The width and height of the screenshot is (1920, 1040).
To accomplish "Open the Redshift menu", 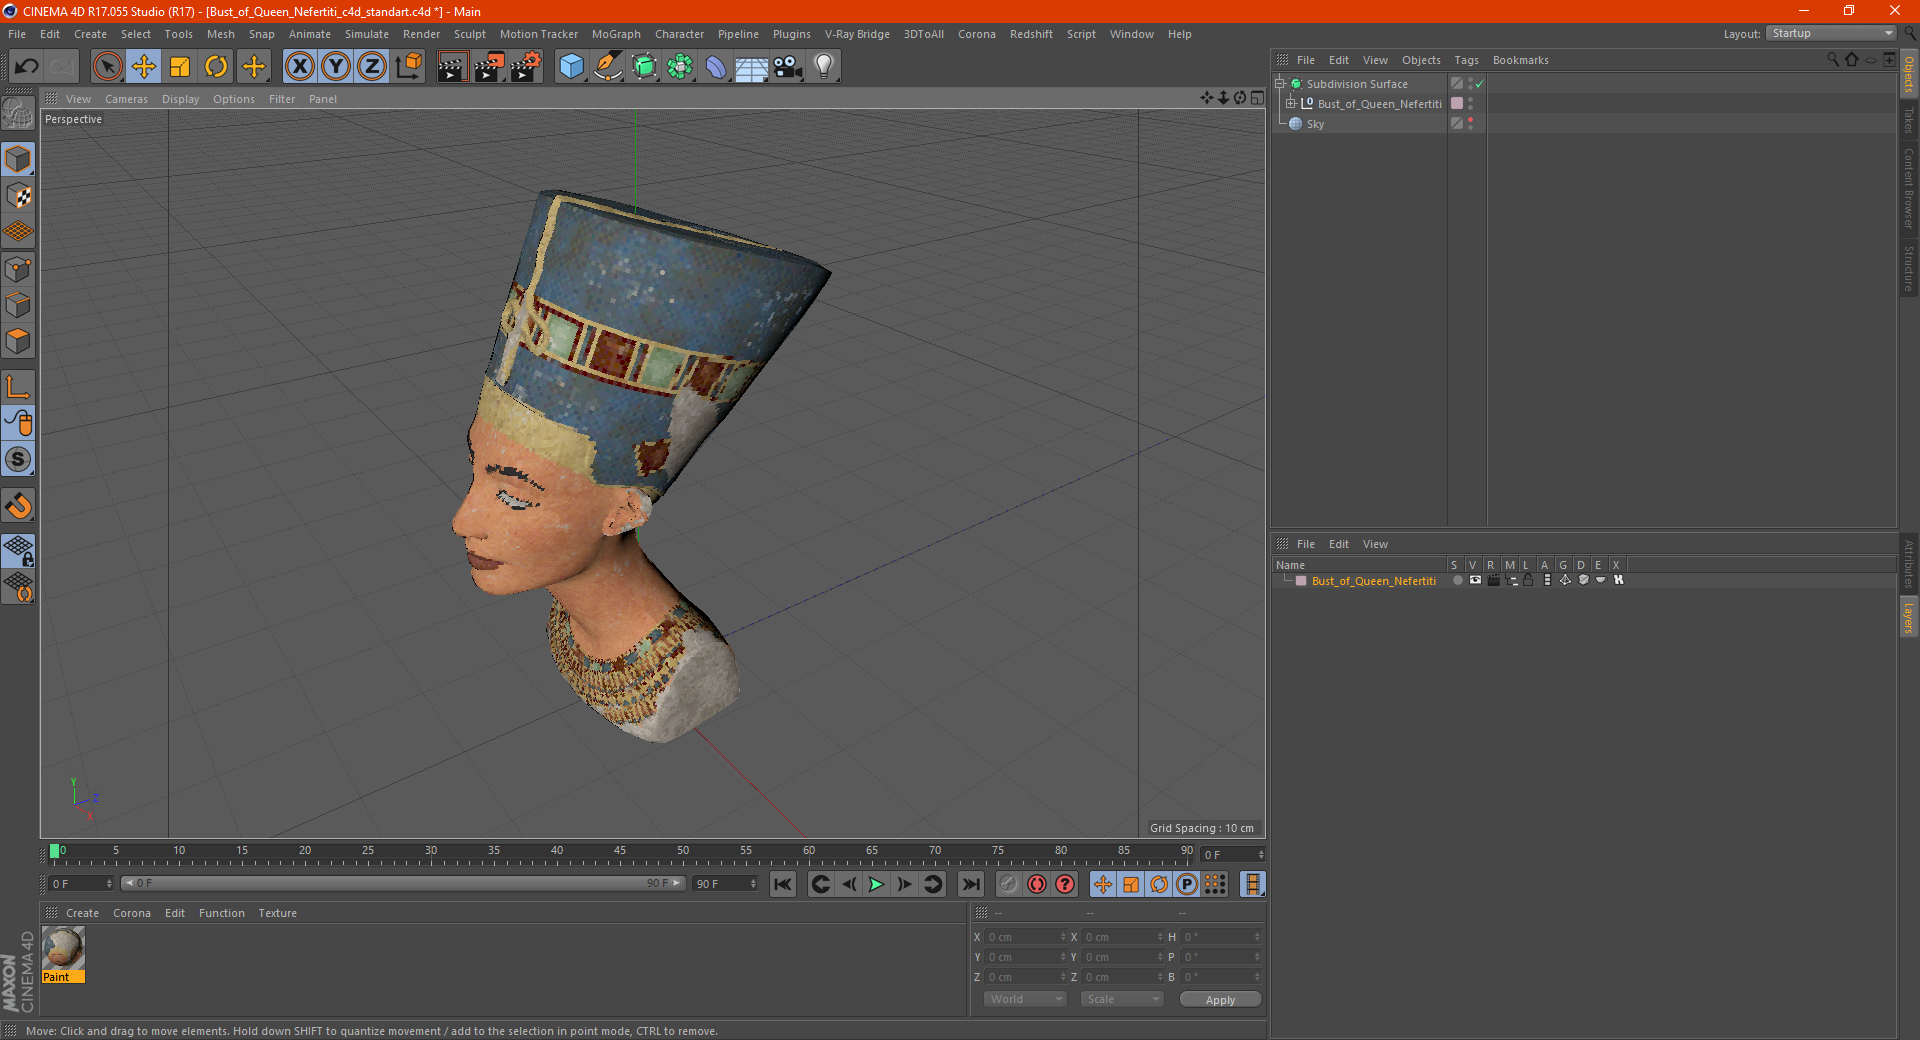I will pos(1031,34).
